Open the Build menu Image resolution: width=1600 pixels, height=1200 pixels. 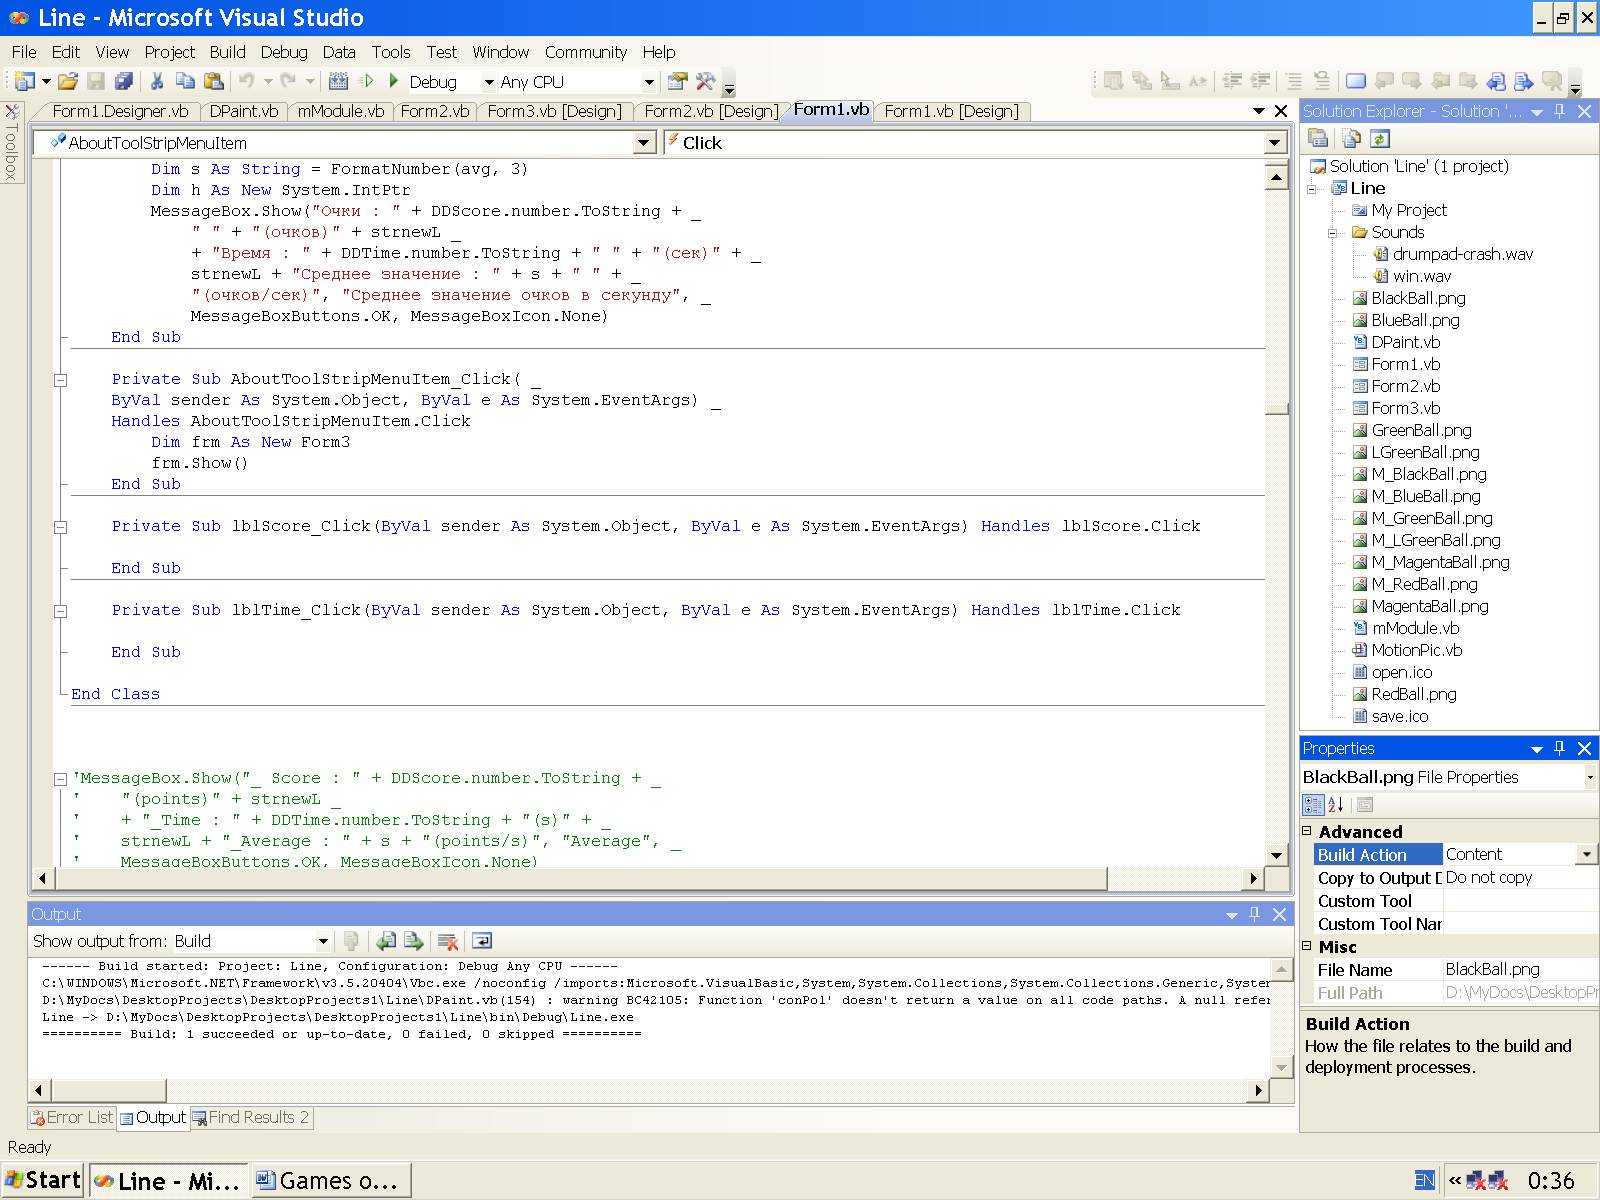pyautogui.click(x=227, y=52)
